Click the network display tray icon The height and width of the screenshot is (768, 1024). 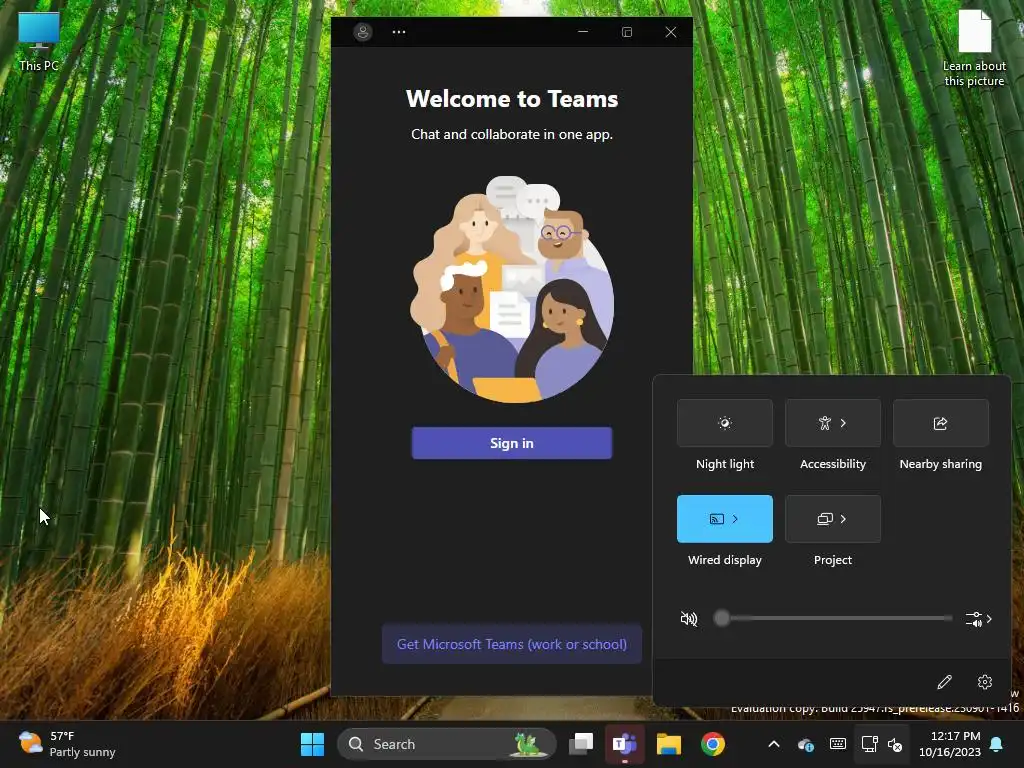pos(869,744)
